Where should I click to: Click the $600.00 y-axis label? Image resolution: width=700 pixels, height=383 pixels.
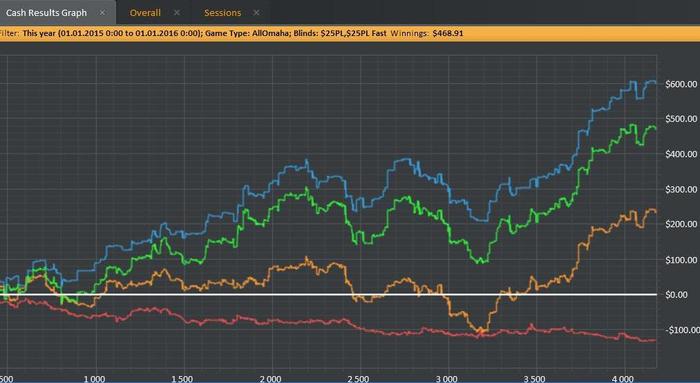(x=681, y=84)
